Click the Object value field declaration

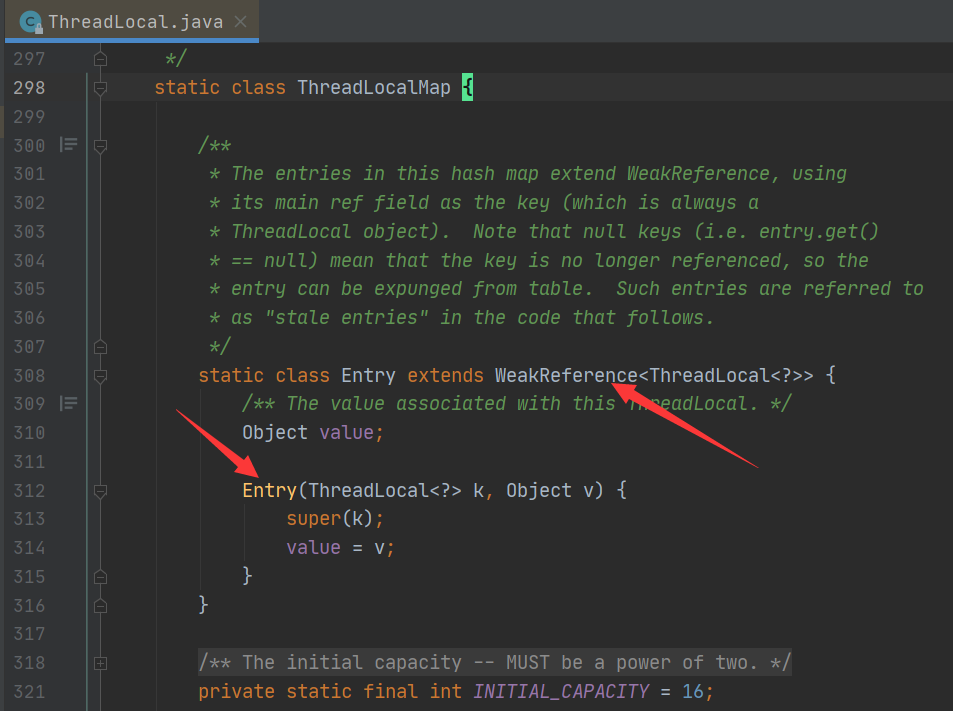tap(312, 433)
